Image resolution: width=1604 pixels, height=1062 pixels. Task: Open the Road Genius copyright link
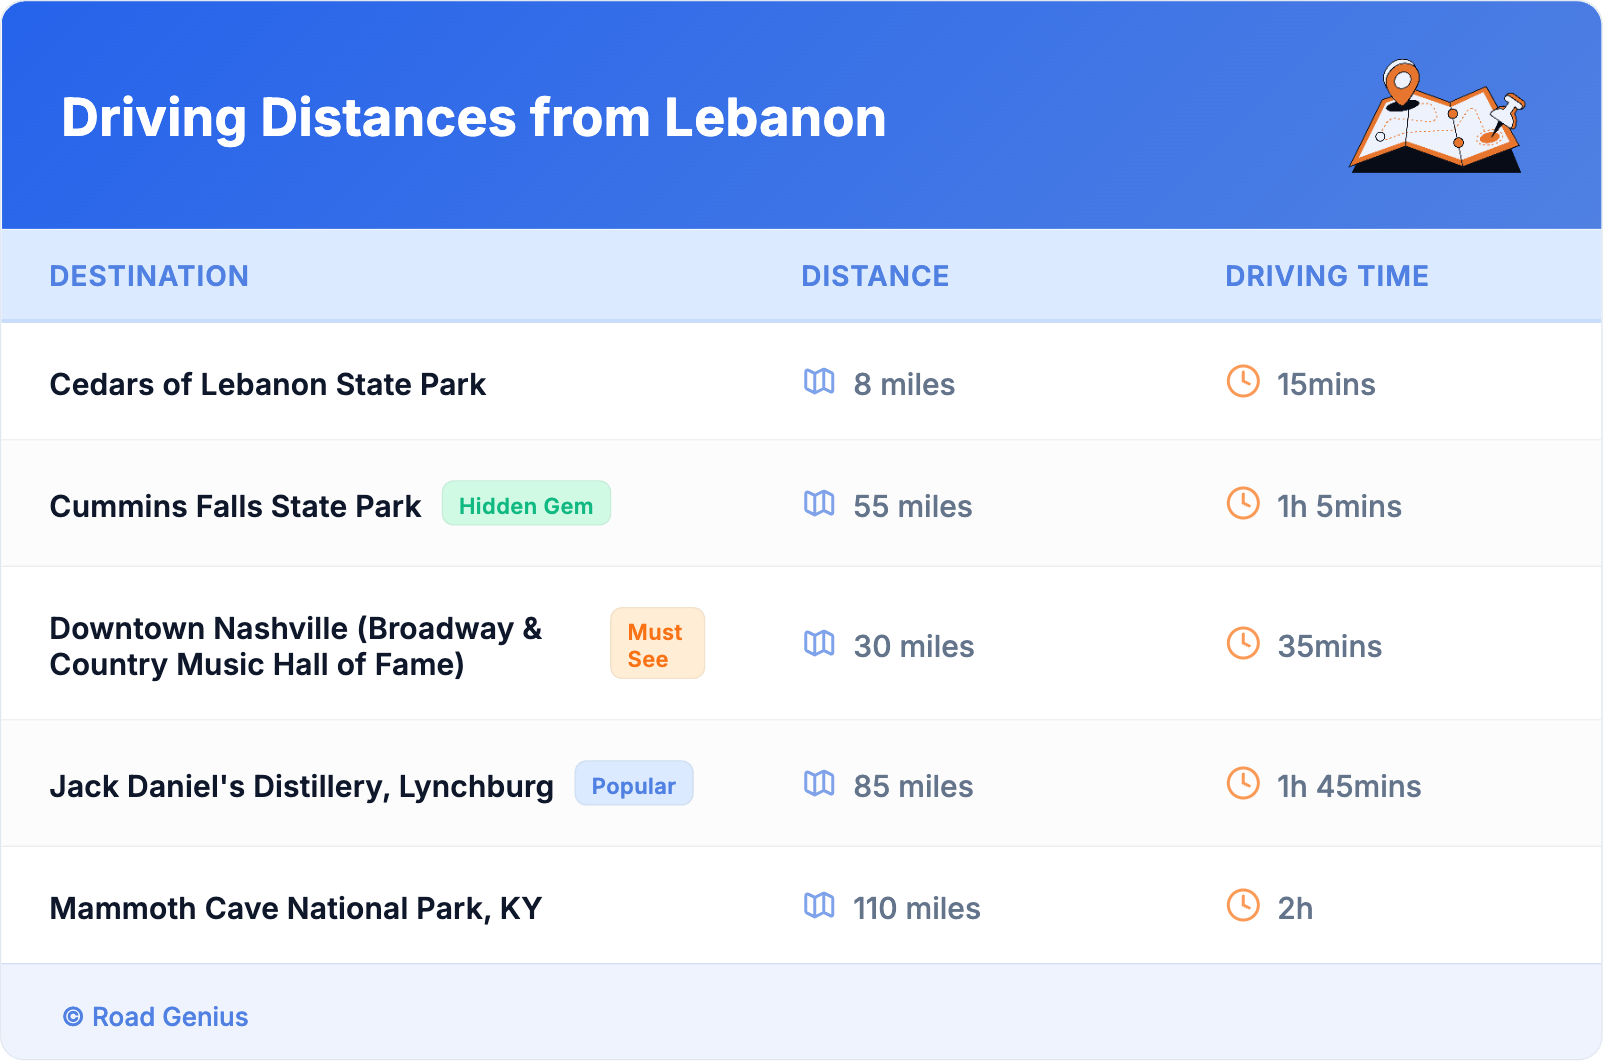(156, 1017)
